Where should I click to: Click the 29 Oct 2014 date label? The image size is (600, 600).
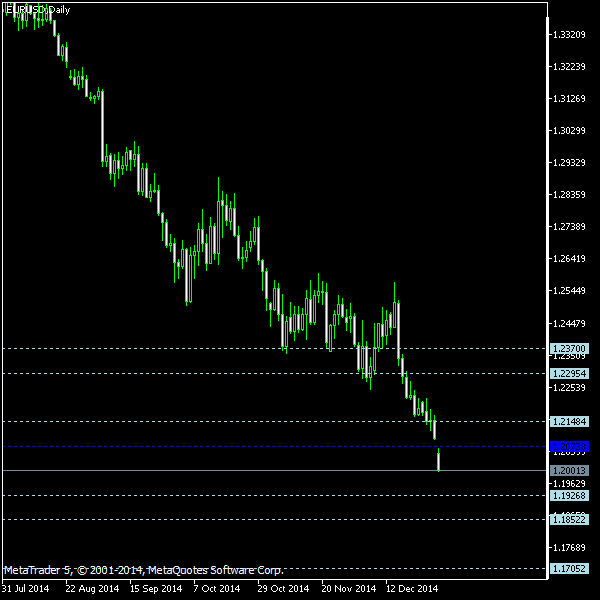tap(283, 589)
